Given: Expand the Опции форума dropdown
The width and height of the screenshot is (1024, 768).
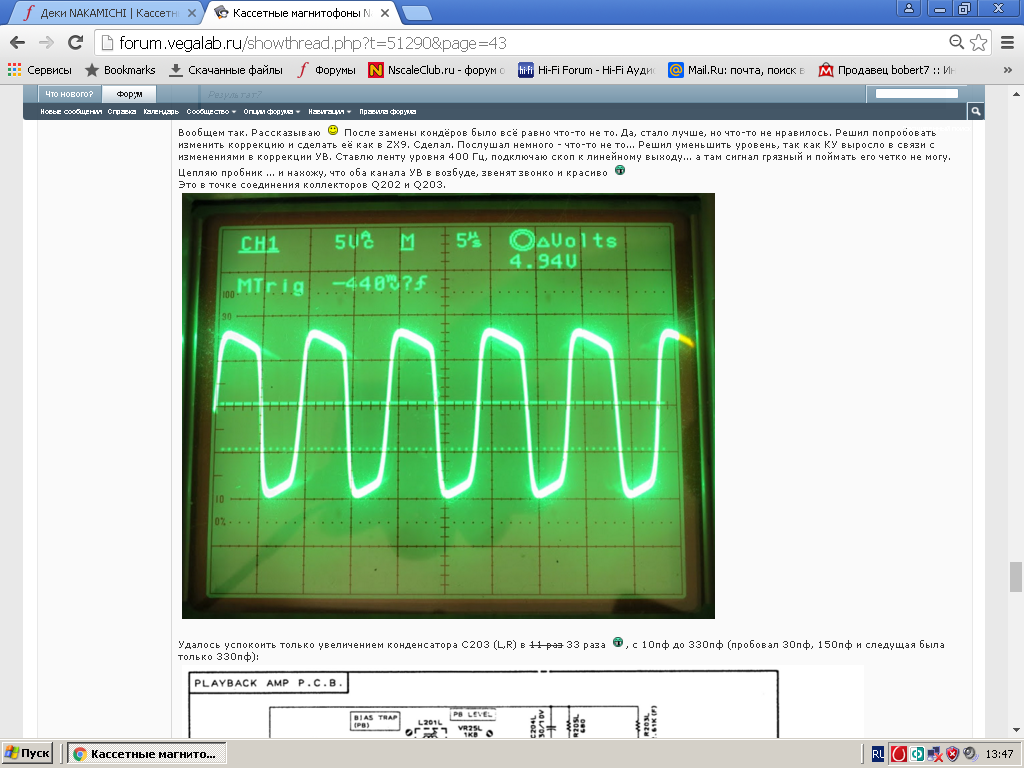Looking at the screenshot, I should coord(271,112).
